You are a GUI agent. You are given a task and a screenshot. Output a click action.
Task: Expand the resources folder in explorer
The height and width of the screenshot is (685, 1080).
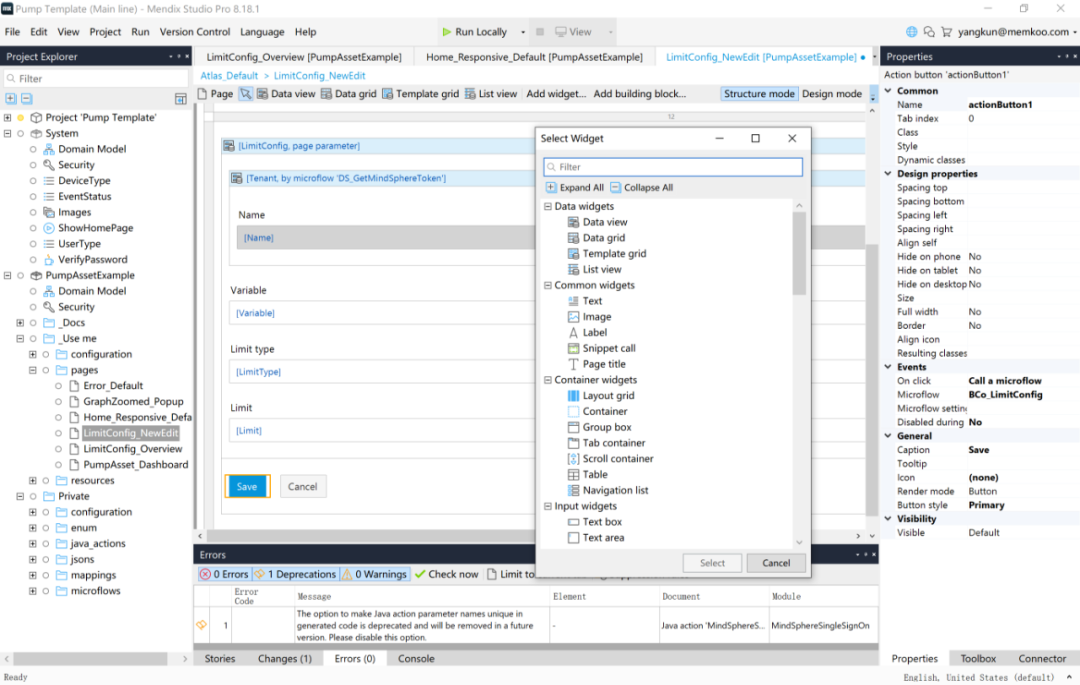point(32,481)
